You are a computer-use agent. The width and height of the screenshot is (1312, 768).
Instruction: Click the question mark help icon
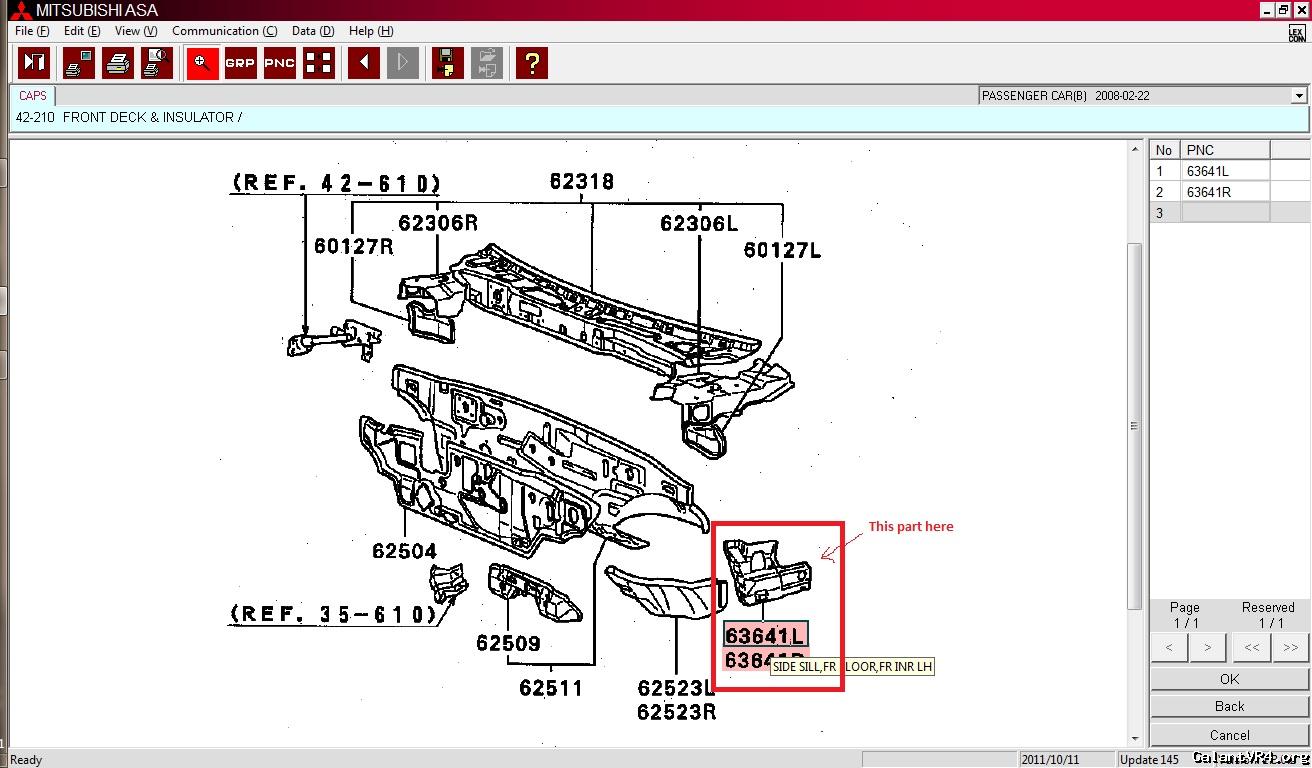(531, 63)
